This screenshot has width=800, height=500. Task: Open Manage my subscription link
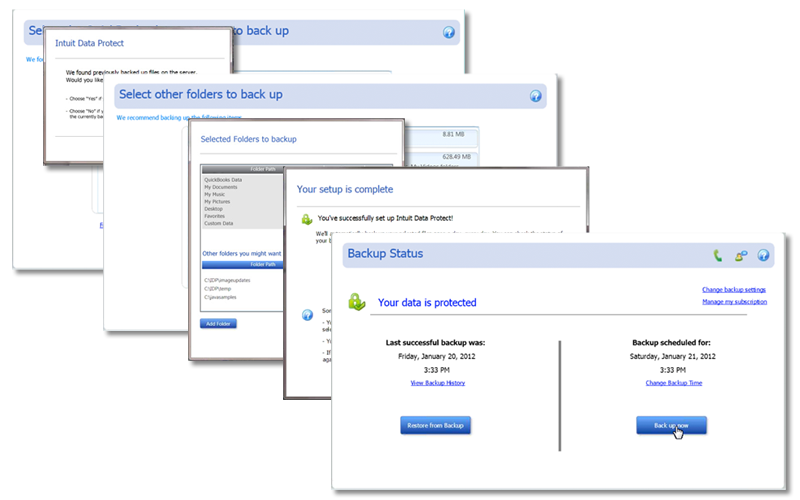734,301
